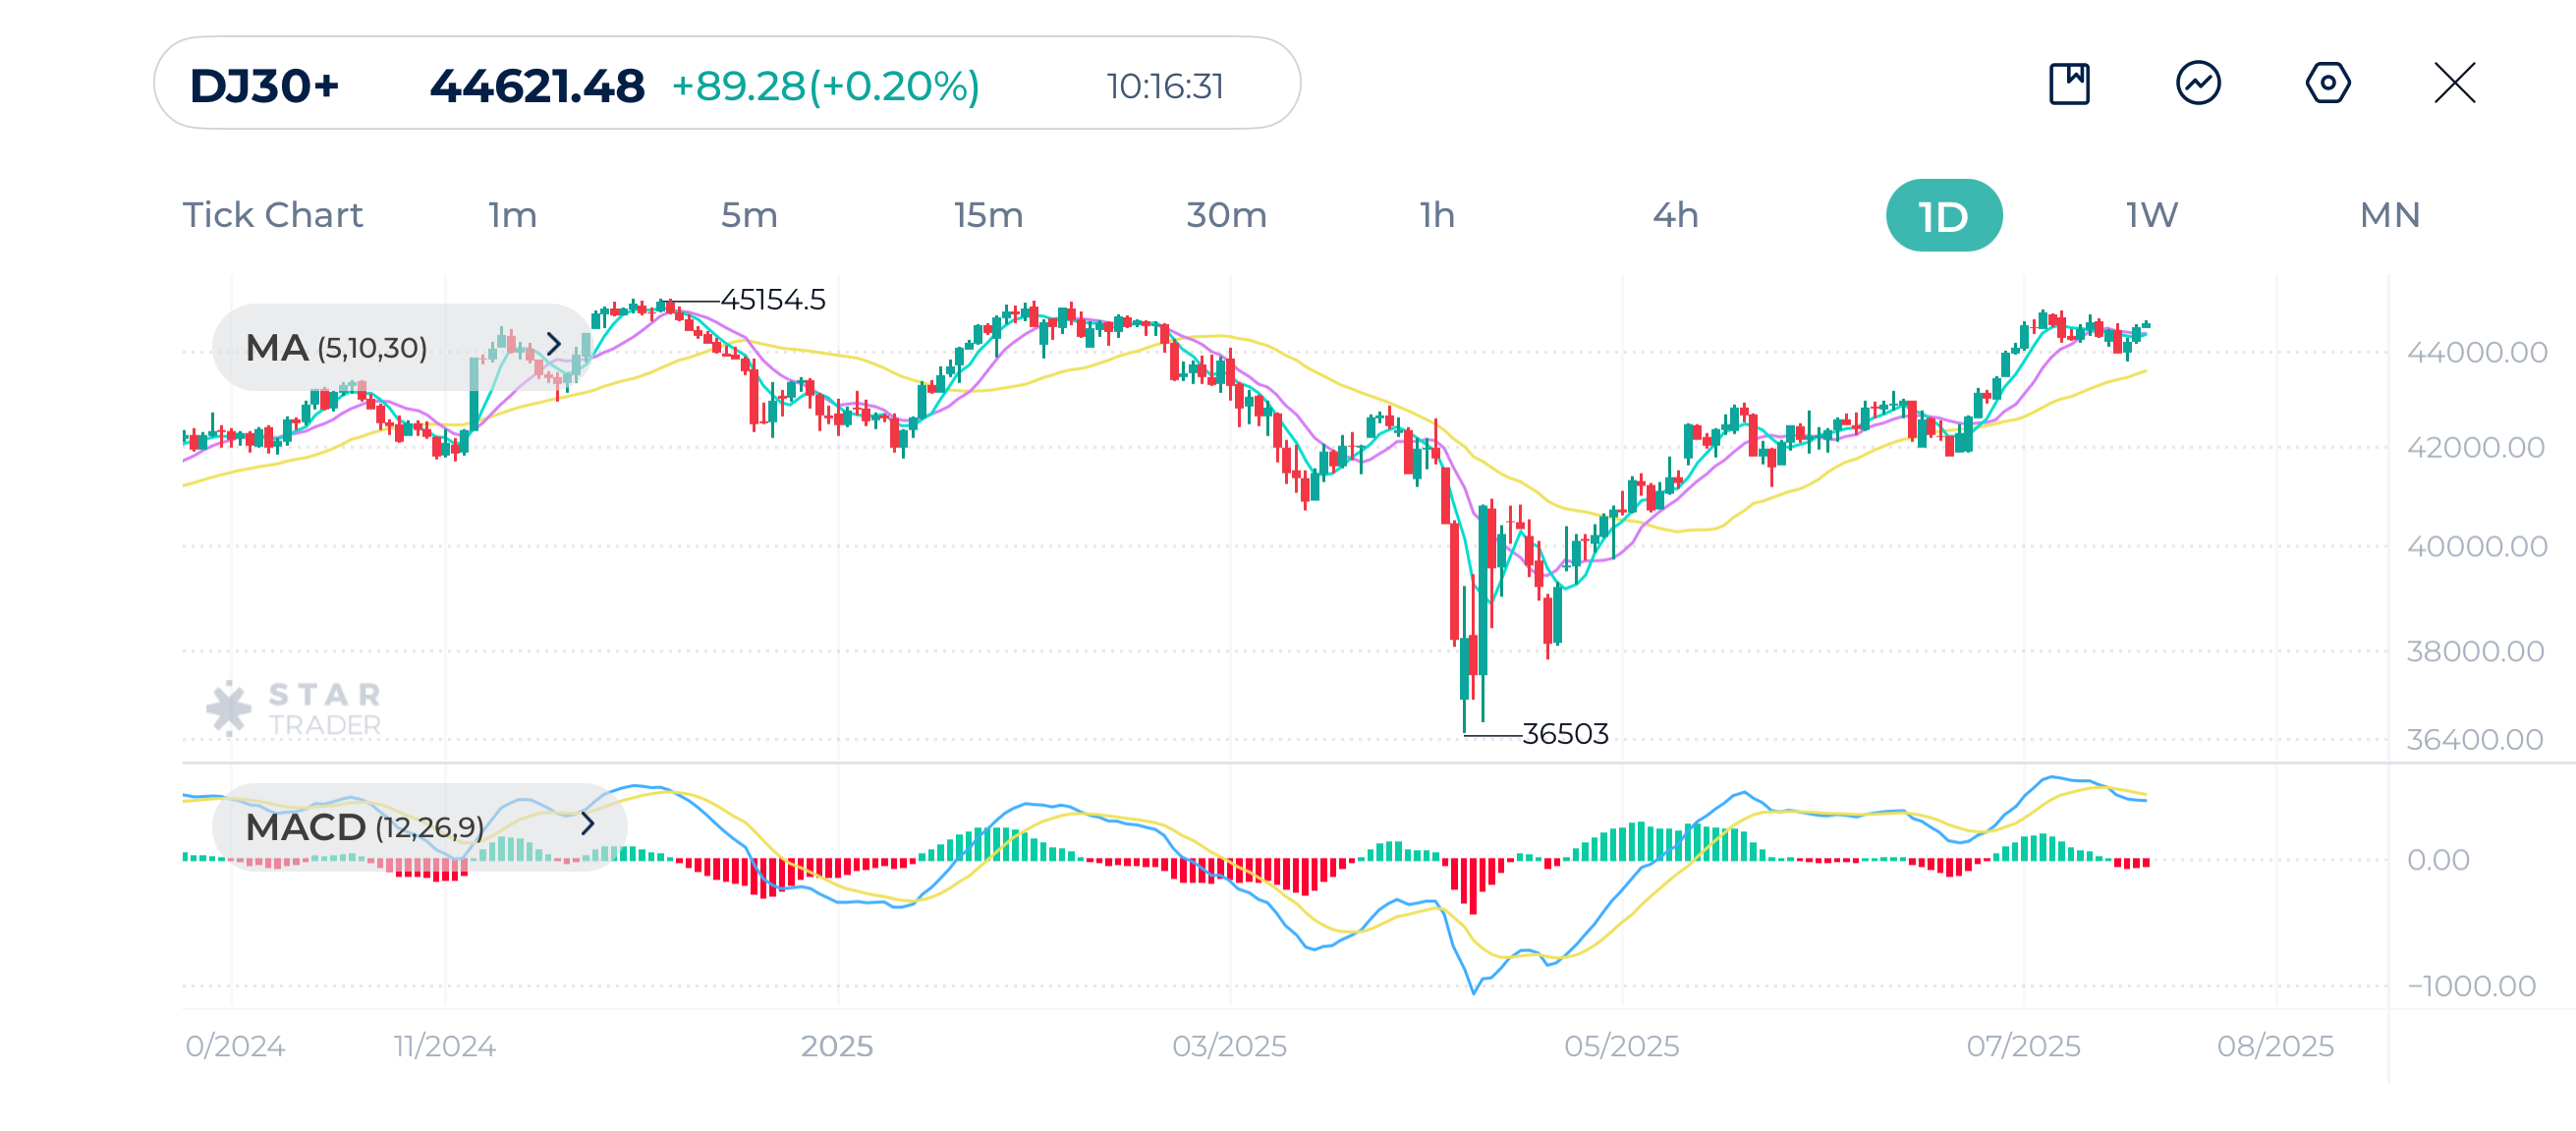Enable the 1W timeframe
This screenshot has width=2576, height=1131.
[2149, 214]
